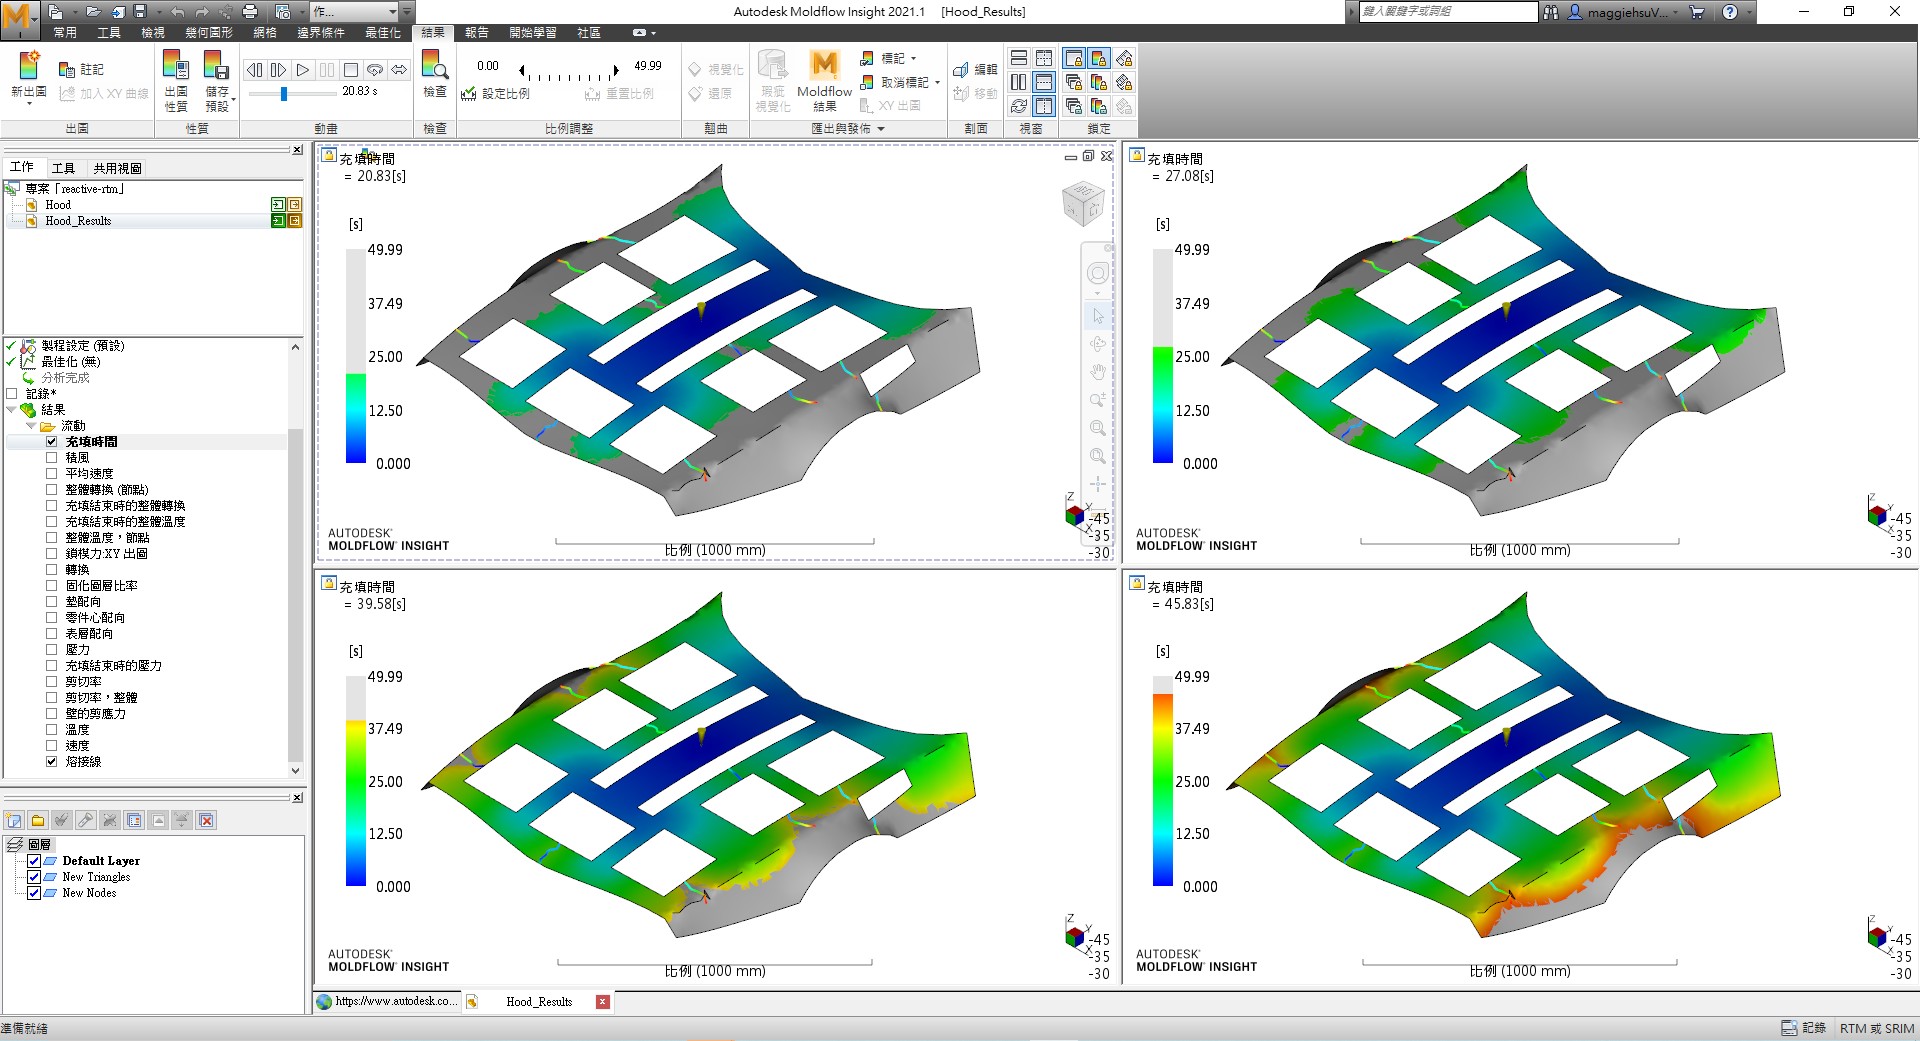Play the fill time animation

[303, 70]
